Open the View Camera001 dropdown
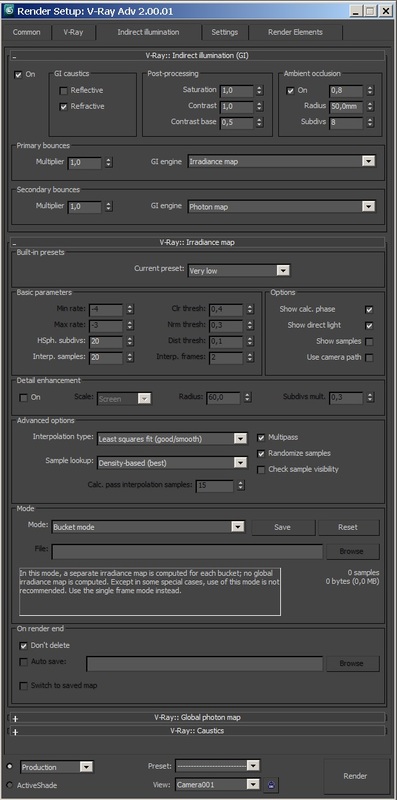Viewport: 397px width, 800px height. point(217,785)
